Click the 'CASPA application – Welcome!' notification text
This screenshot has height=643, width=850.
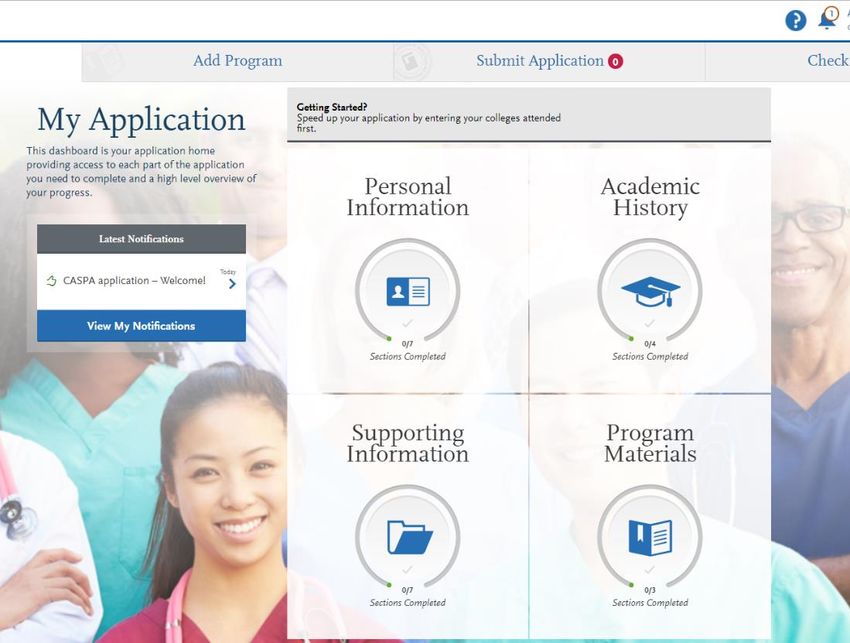[x=134, y=280]
